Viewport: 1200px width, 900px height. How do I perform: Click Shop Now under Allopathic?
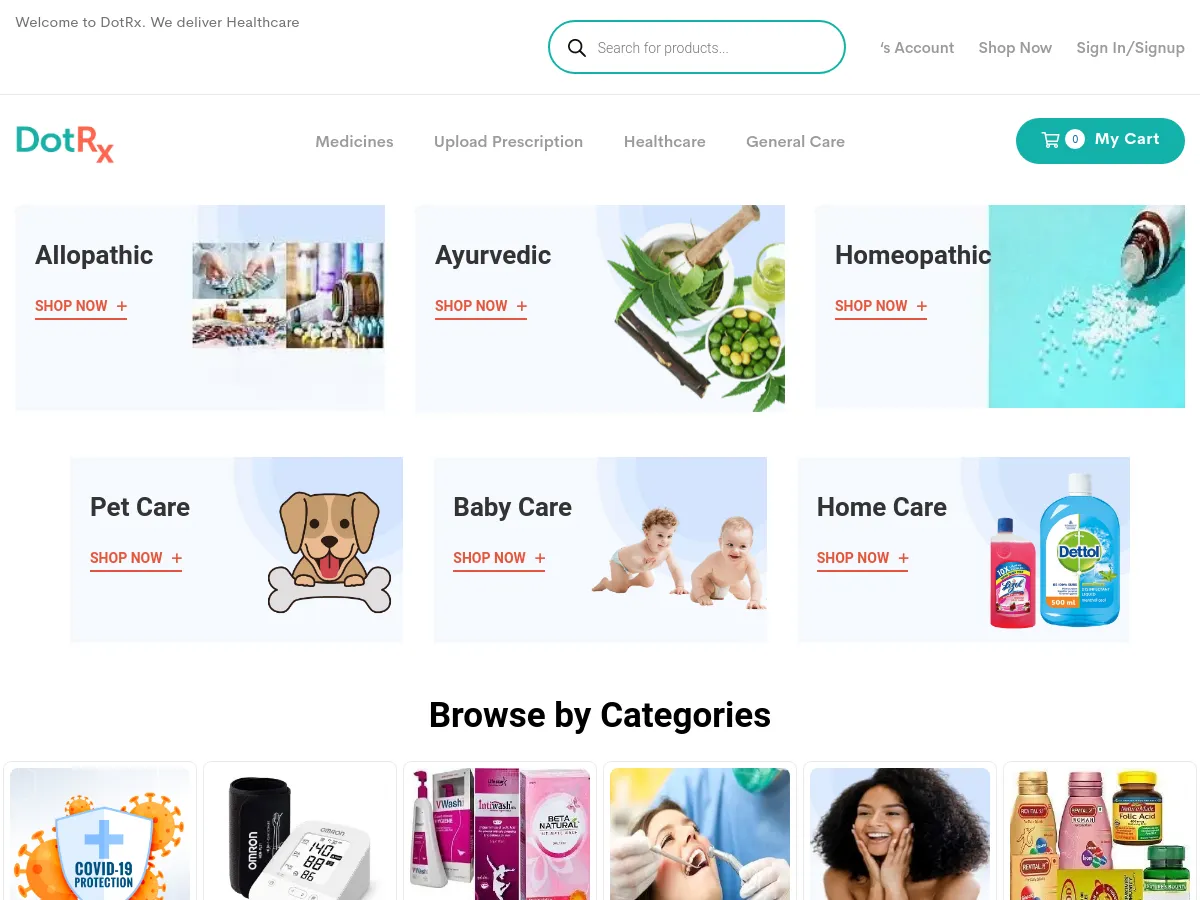click(x=81, y=307)
